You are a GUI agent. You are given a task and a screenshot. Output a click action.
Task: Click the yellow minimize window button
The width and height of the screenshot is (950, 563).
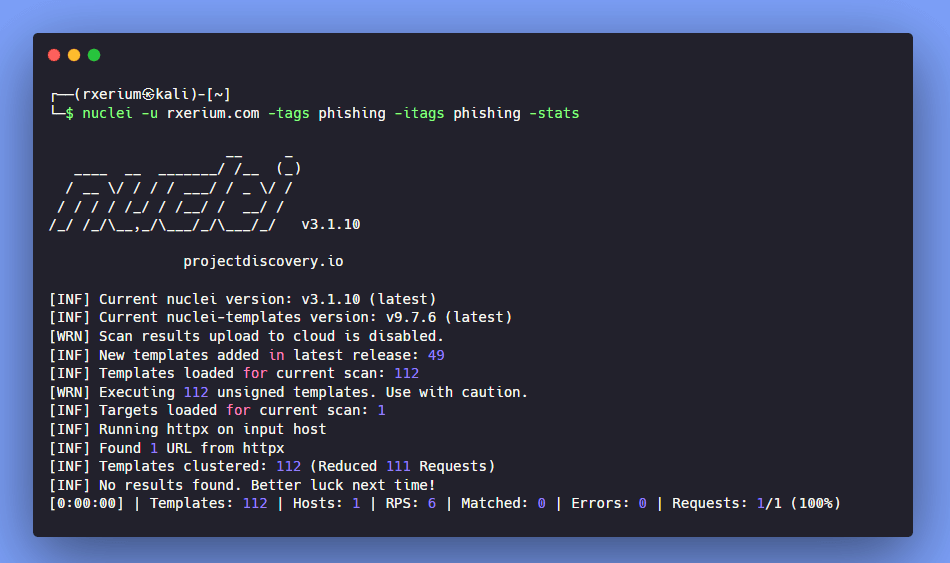[x=74, y=55]
